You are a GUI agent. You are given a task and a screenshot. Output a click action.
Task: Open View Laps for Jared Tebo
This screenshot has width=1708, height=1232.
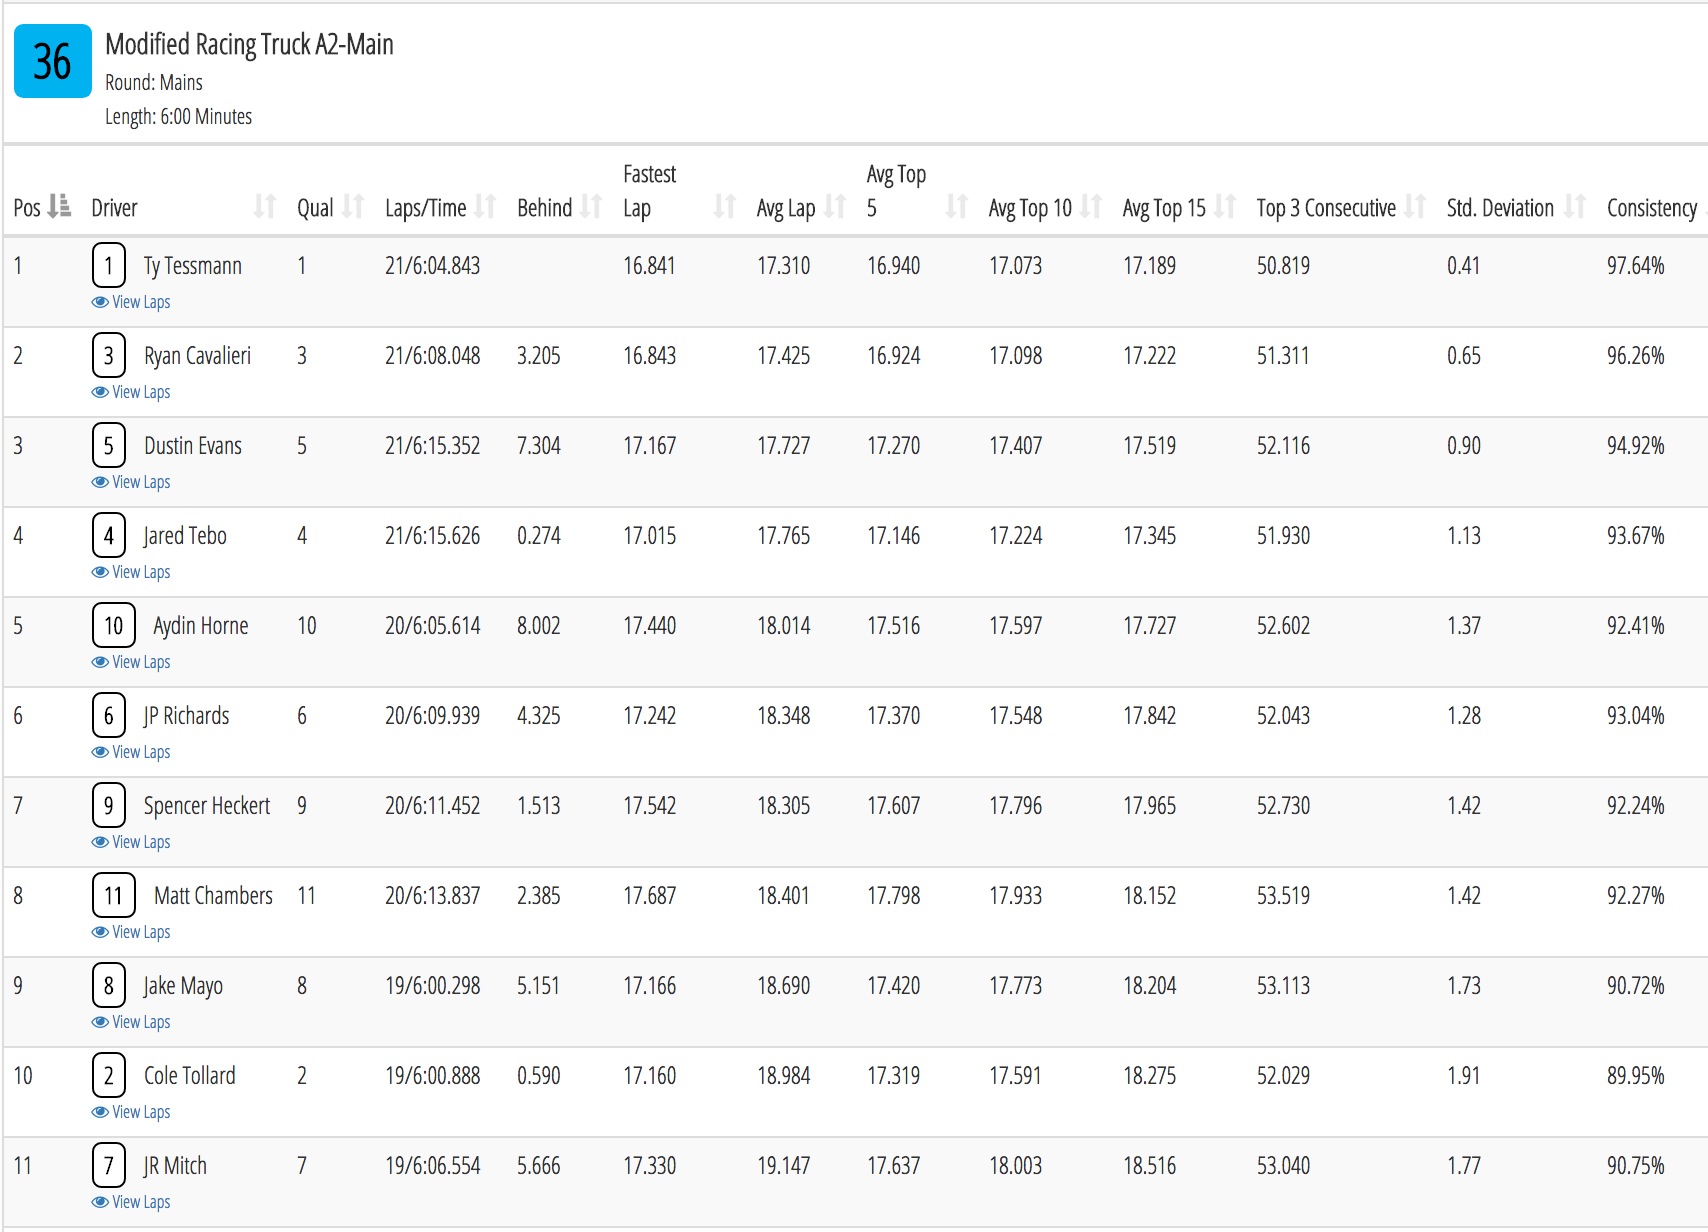(x=131, y=572)
